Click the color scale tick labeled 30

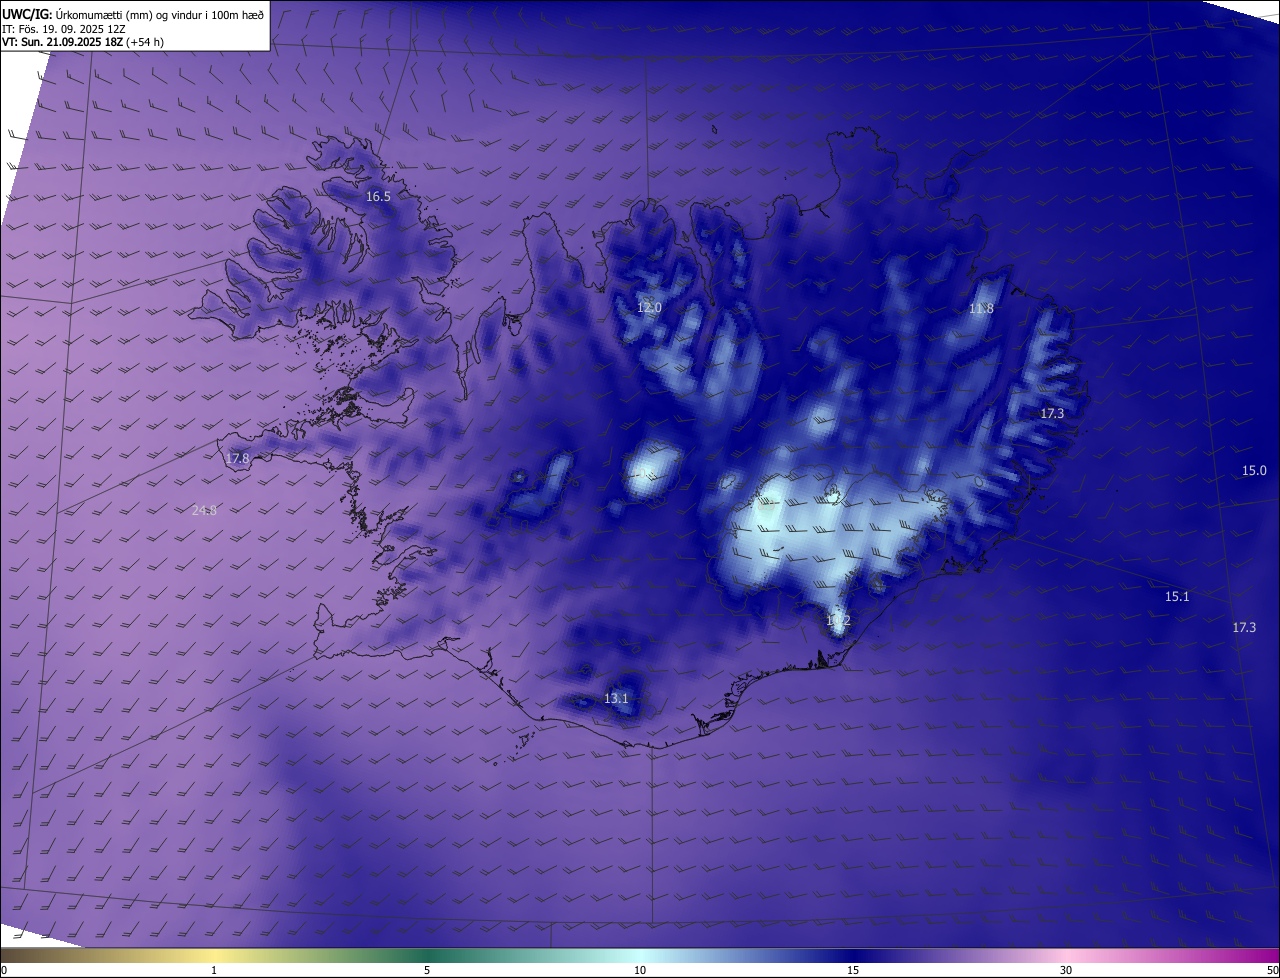(x=1066, y=970)
